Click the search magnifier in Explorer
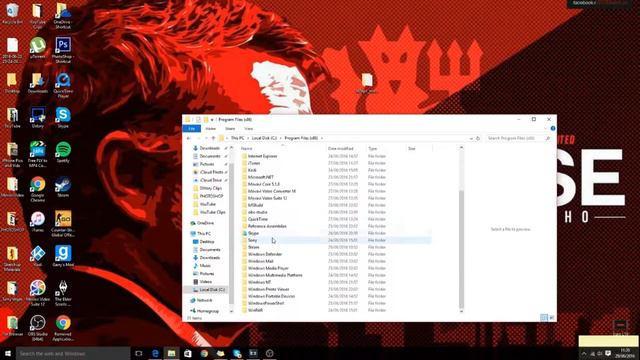Screen dimensions: 640x360 pos(548,138)
